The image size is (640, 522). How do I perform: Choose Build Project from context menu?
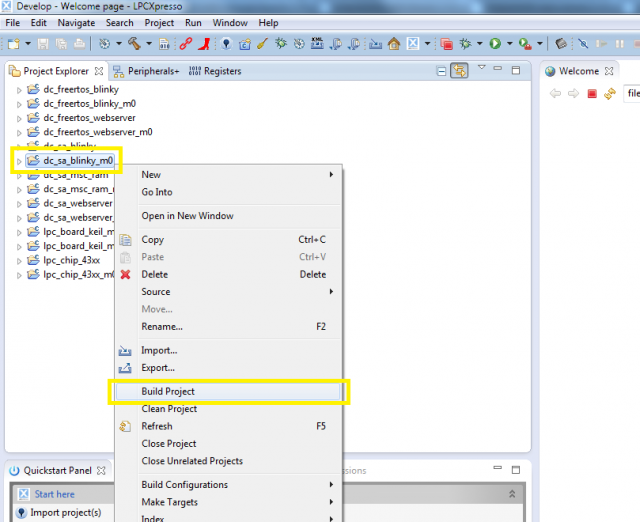pos(228,391)
